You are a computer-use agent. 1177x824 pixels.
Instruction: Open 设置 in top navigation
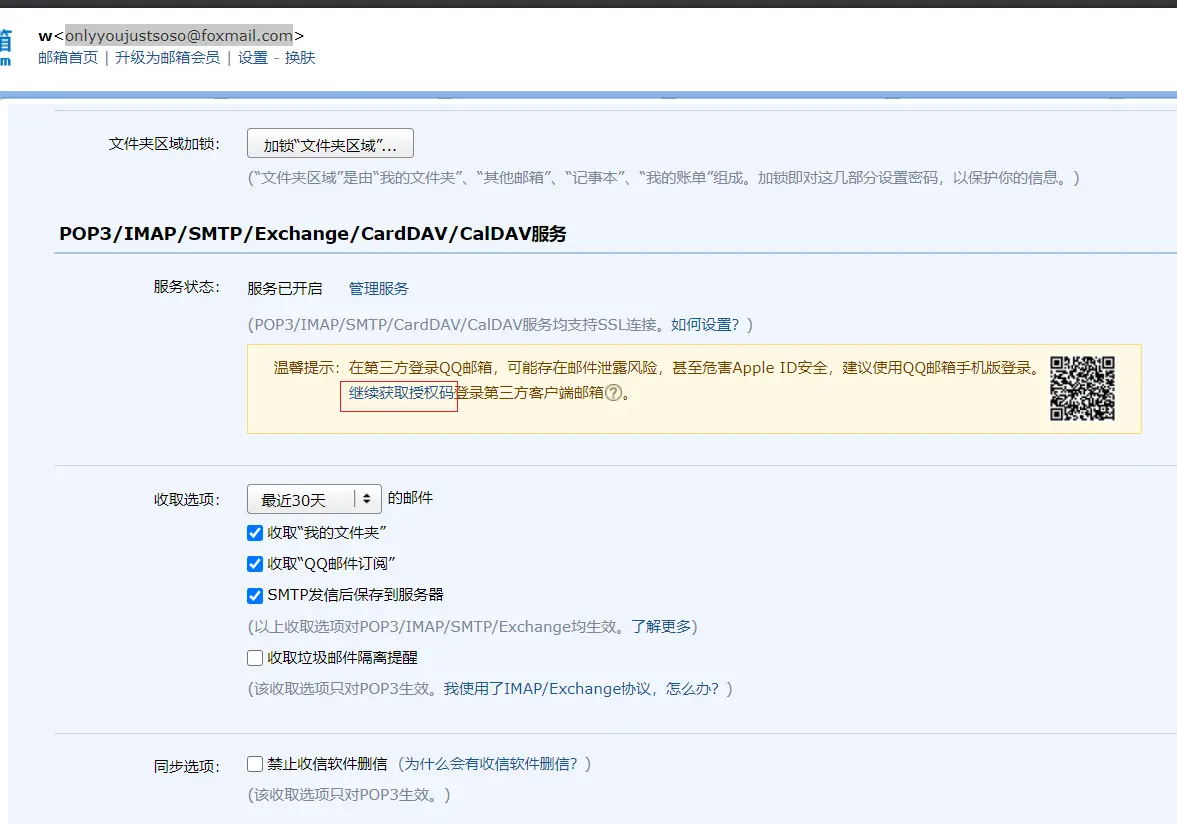pyautogui.click(x=252, y=58)
